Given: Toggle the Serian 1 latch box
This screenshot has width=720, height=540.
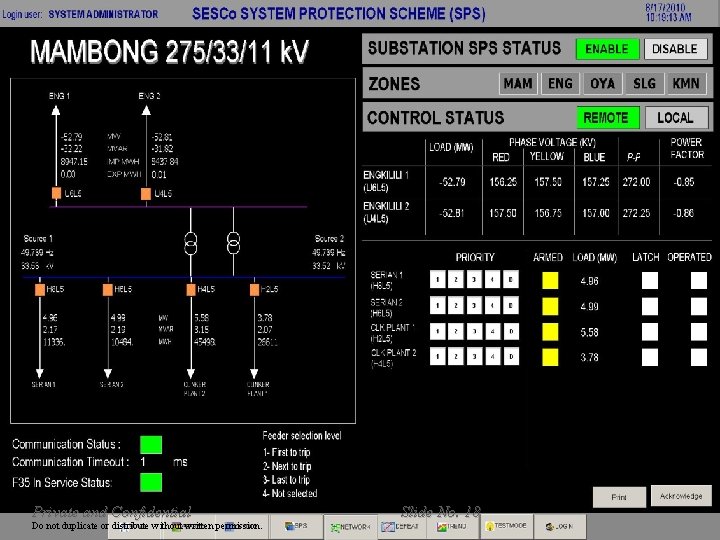Looking at the screenshot, I should pos(650,281).
